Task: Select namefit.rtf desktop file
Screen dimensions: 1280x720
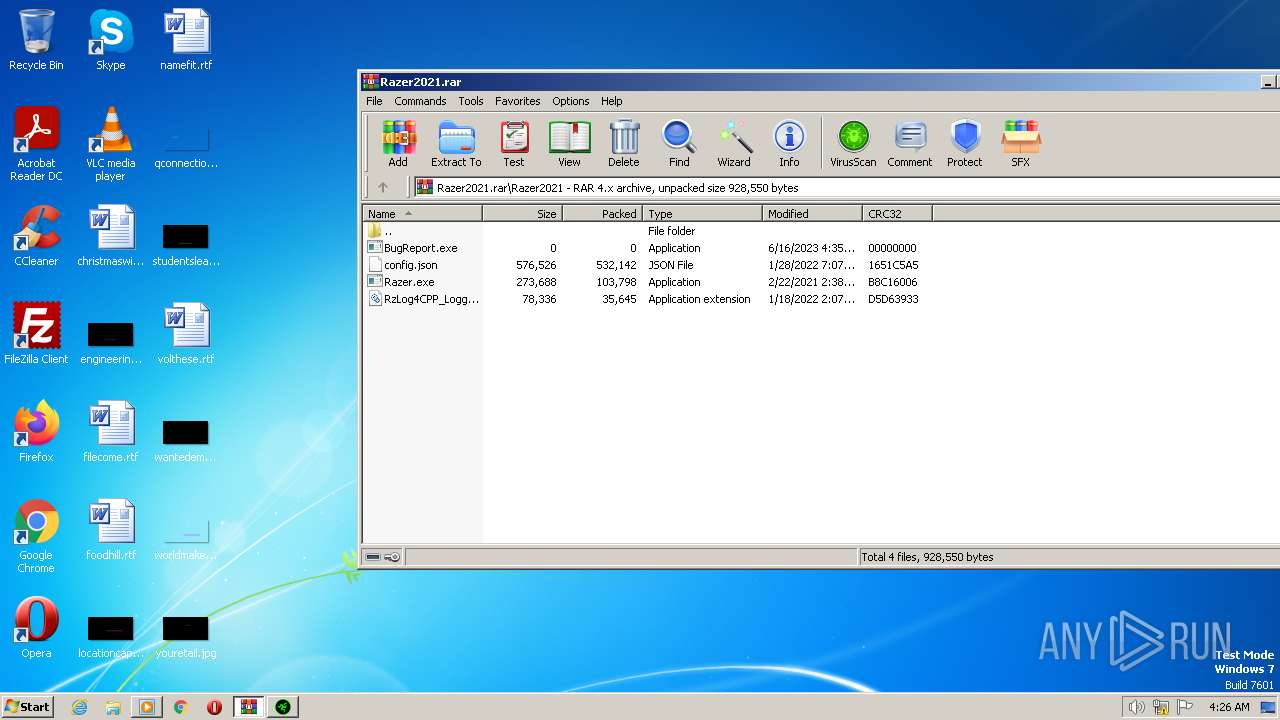Action: 186,41
